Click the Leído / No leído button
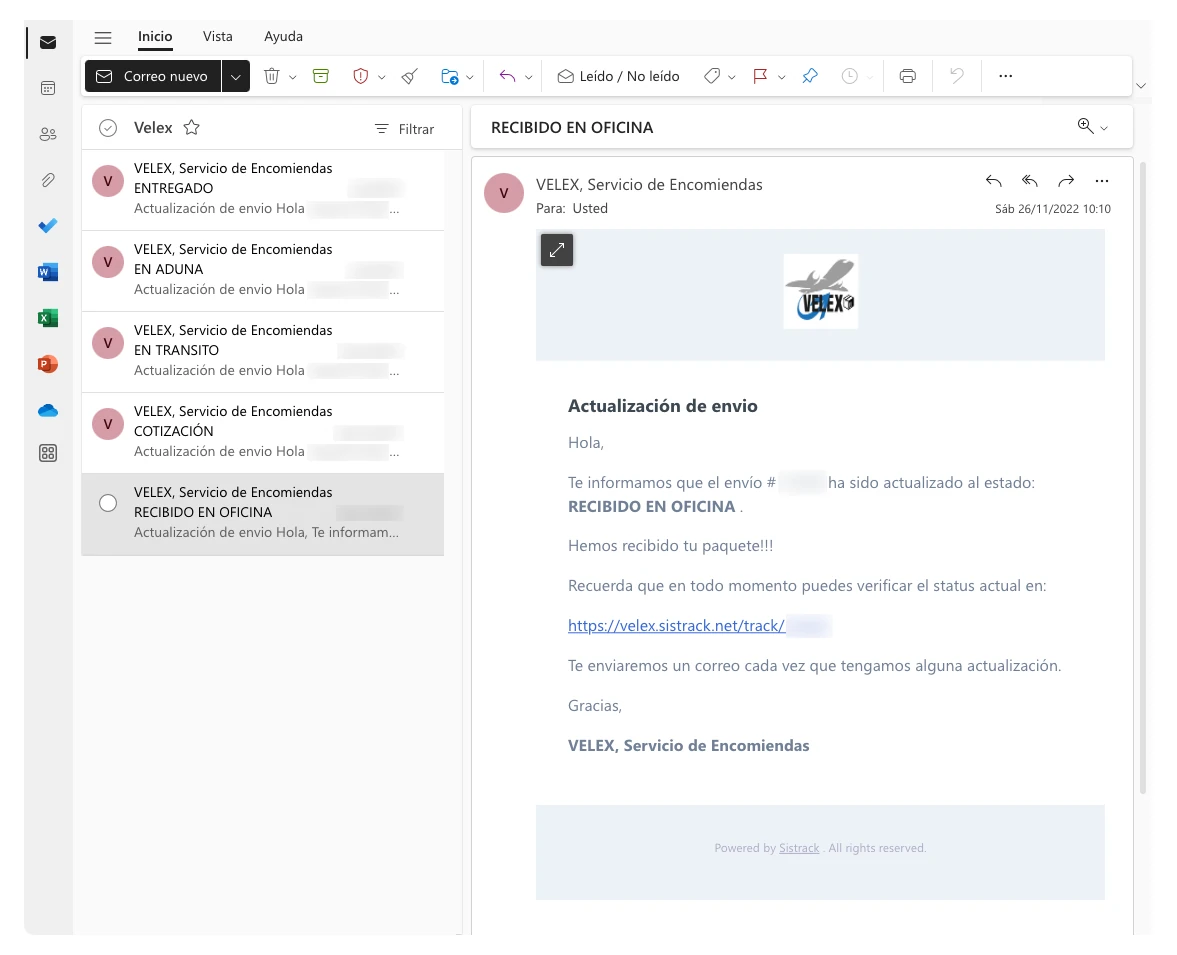The image size is (1177, 955). (x=618, y=76)
